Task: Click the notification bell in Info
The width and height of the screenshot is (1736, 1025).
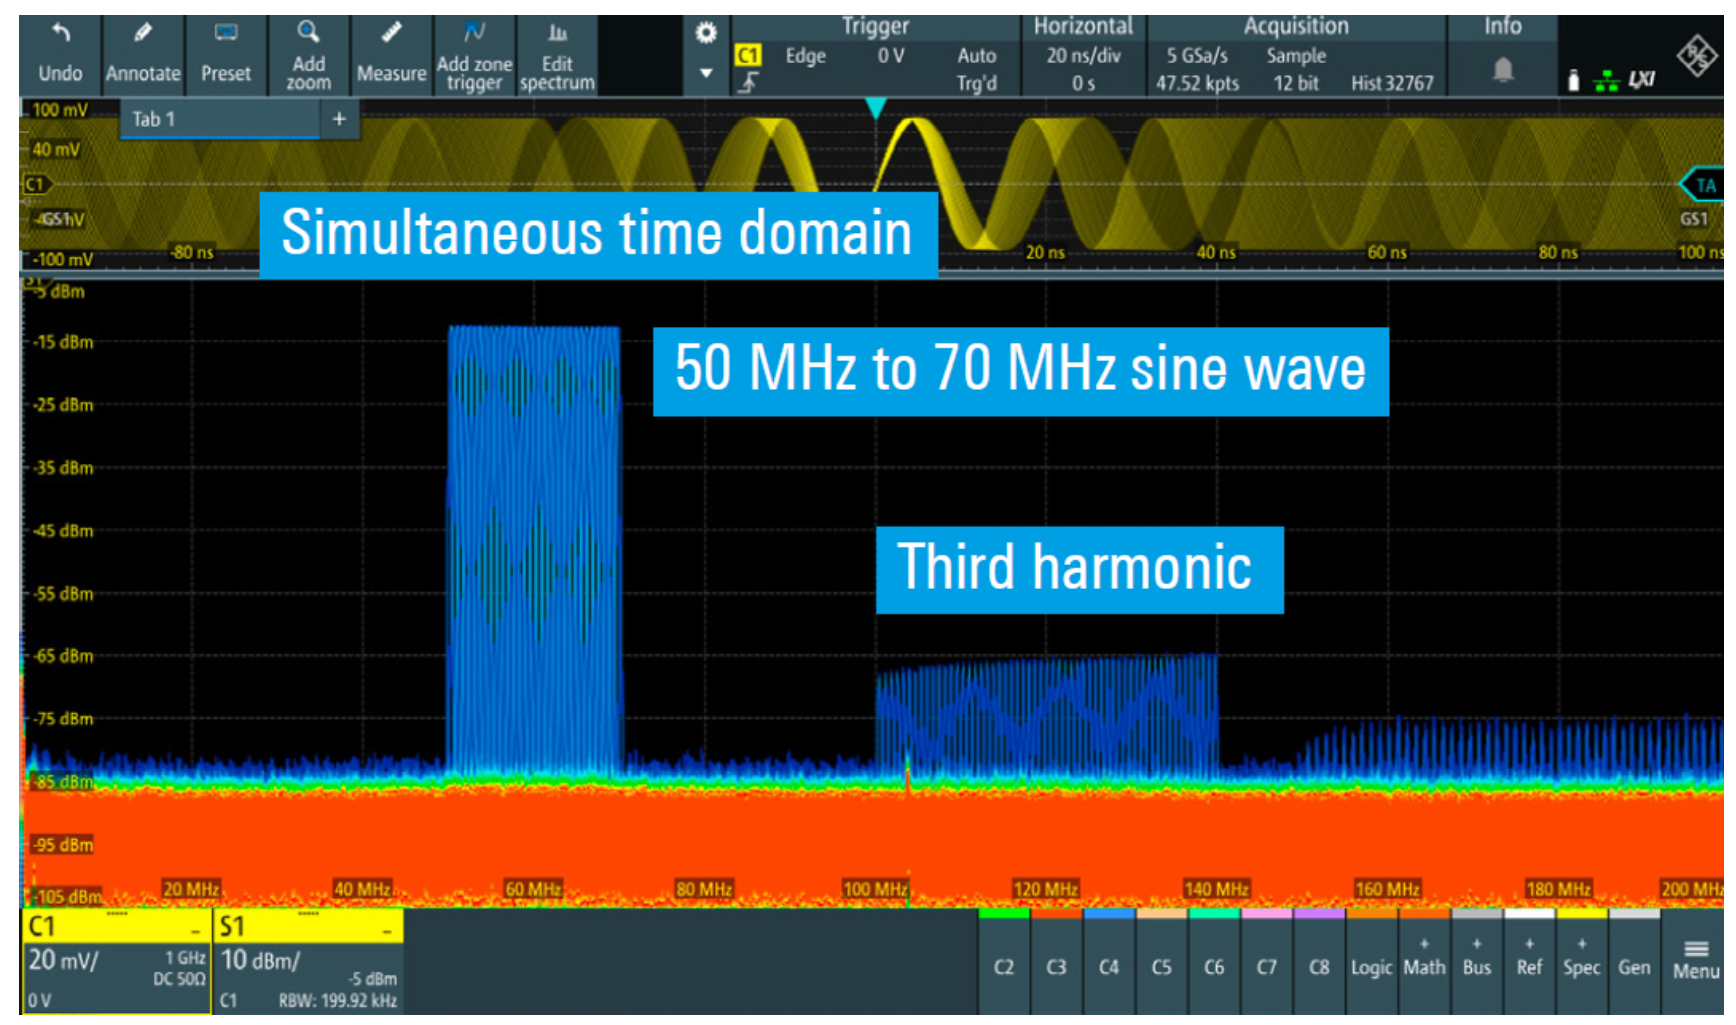Action: pyautogui.click(x=1502, y=70)
